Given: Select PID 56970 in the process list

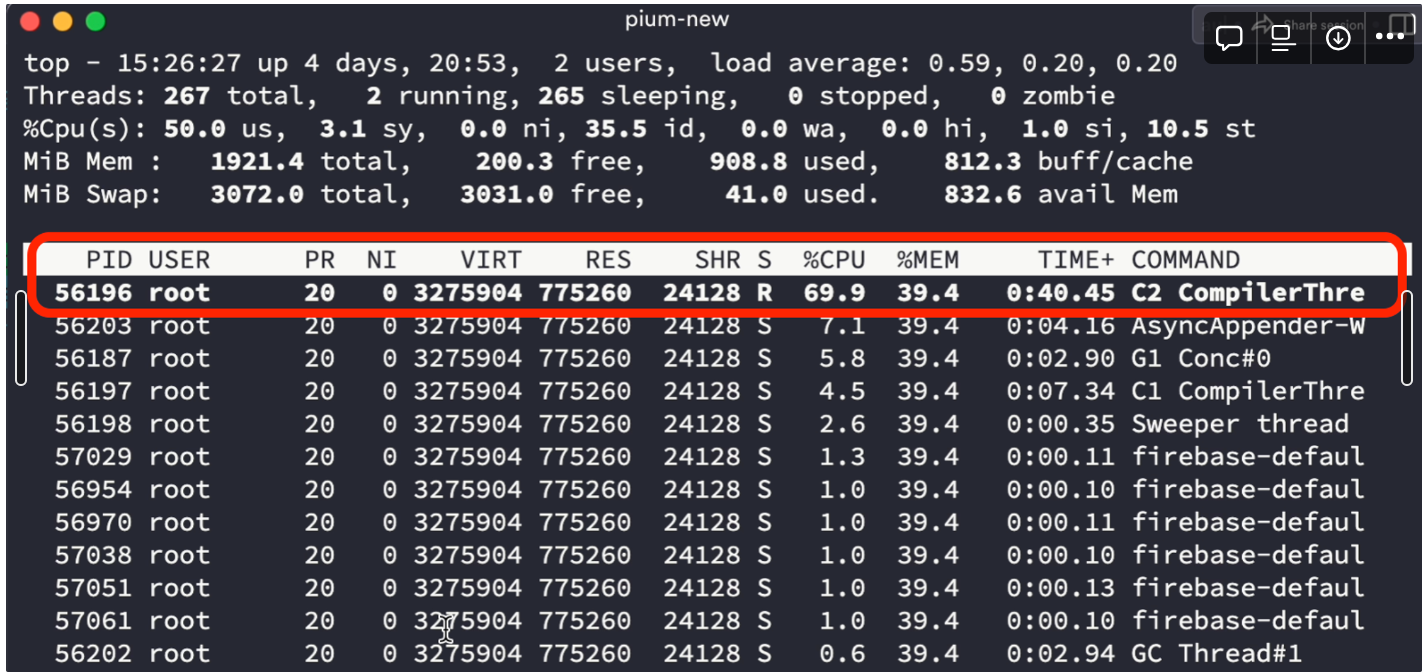Looking at the screenshot, I should click(x=93, y=522).
